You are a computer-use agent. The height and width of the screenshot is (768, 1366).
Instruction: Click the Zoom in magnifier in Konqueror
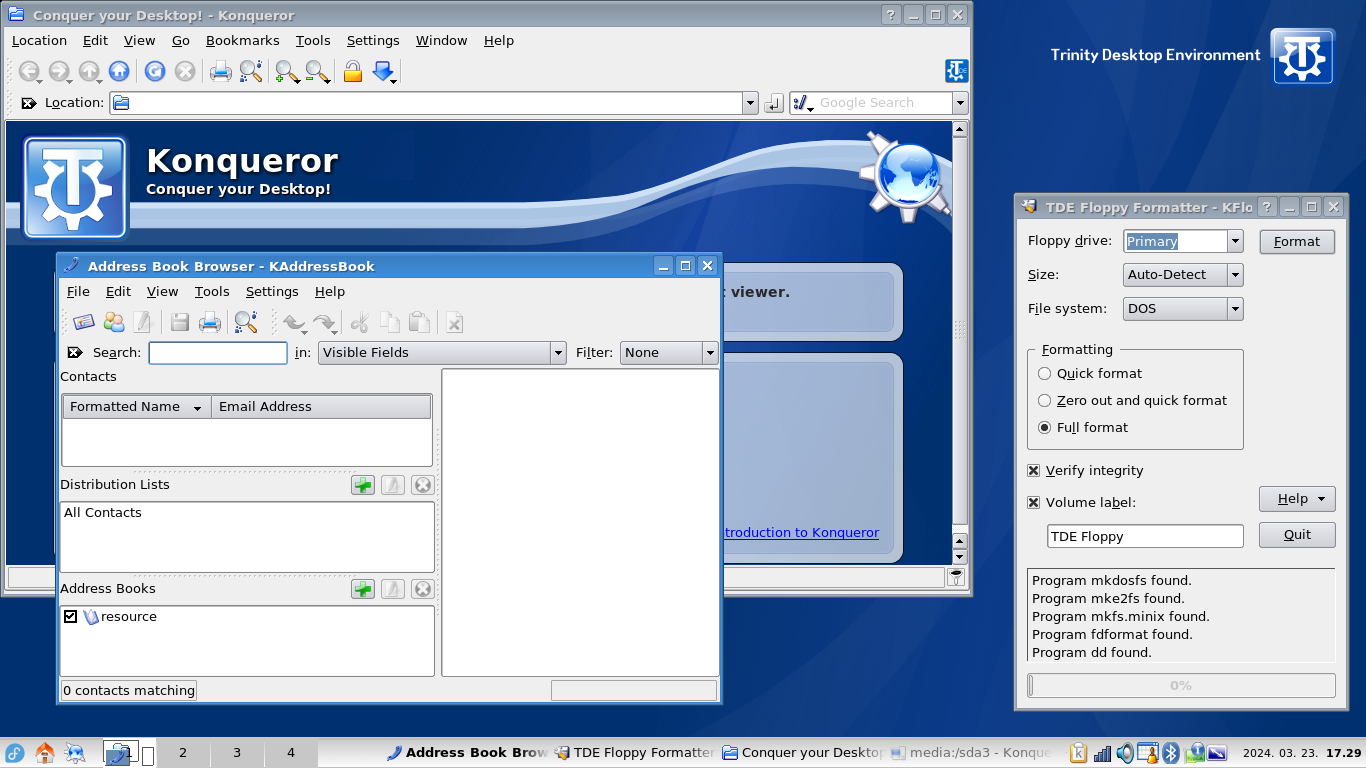coord(287,71)
